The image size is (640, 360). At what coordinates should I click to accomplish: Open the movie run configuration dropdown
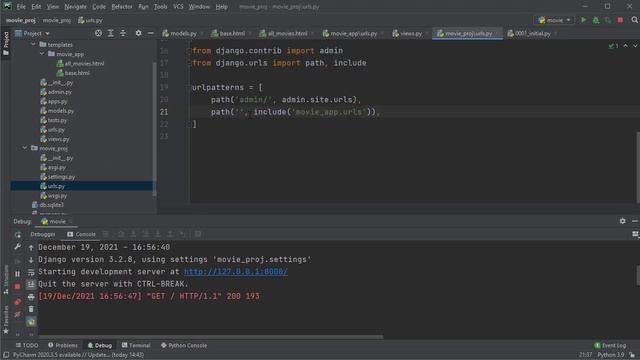click(x=554, y=20)
